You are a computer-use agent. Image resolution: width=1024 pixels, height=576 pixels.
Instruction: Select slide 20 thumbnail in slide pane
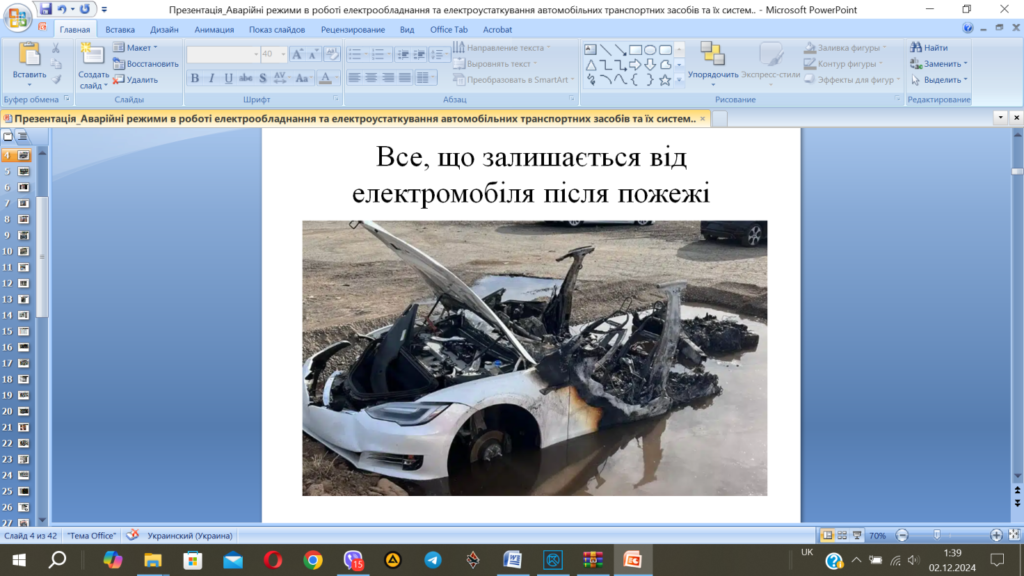pyautogui.click(x=24, y=411)
